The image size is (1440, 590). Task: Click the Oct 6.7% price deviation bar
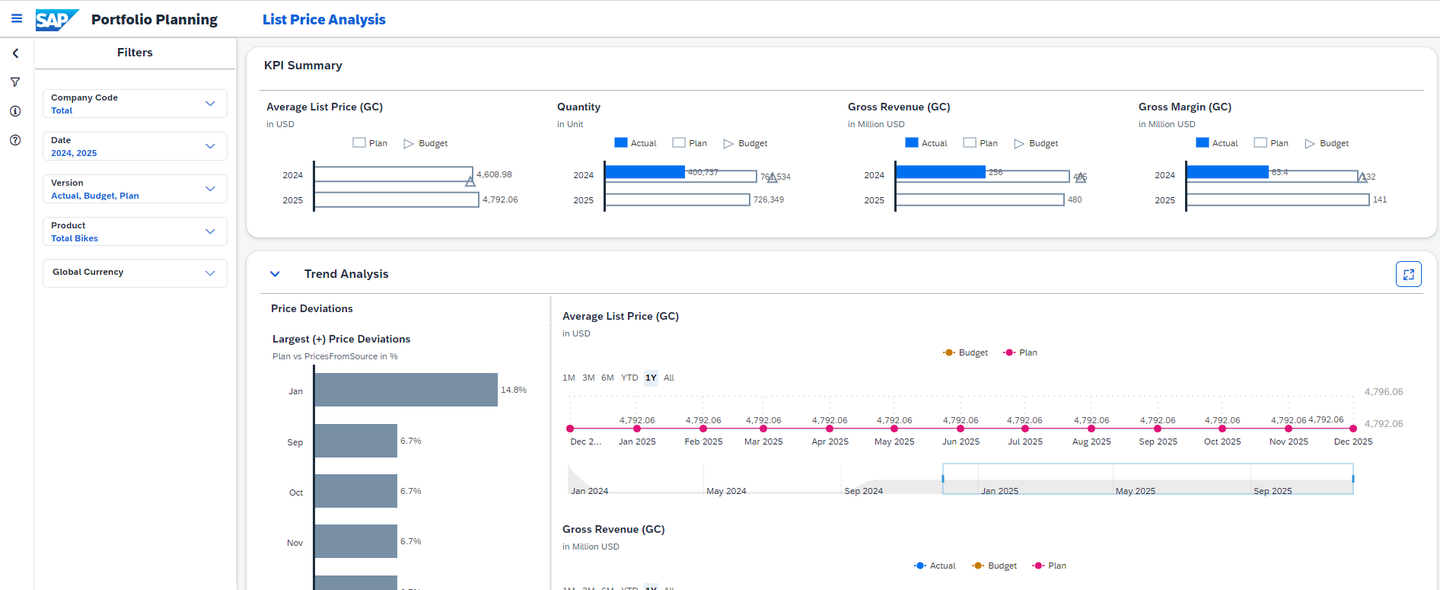pyautogui.click(x=355, y=491)
